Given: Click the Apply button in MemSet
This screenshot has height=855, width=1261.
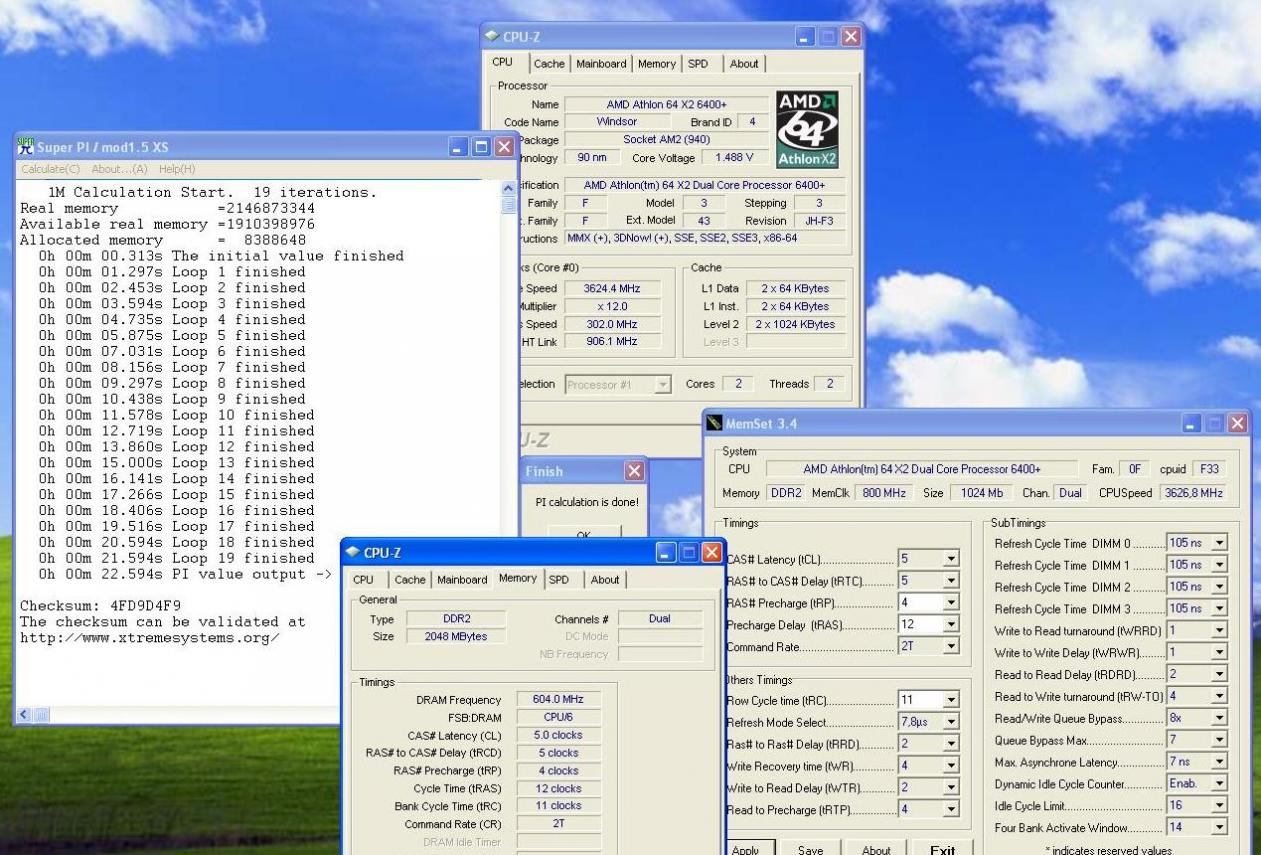Looking at the screenshot, I should 745,849.
